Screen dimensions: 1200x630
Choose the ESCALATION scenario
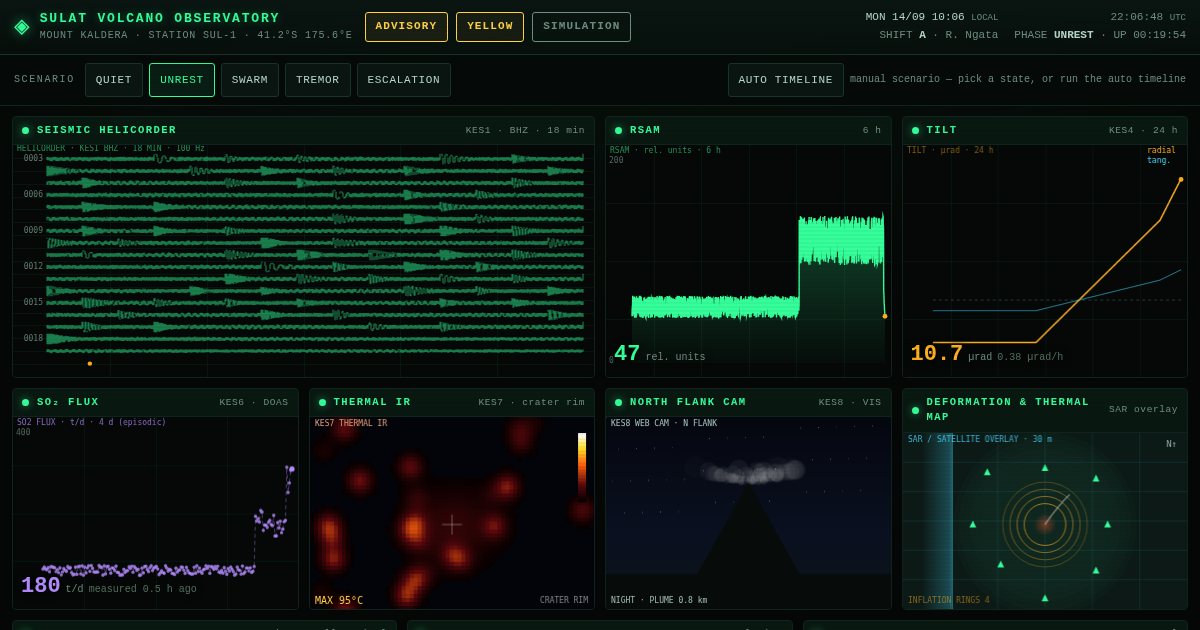pyautogui.click(x=404, y=80)
